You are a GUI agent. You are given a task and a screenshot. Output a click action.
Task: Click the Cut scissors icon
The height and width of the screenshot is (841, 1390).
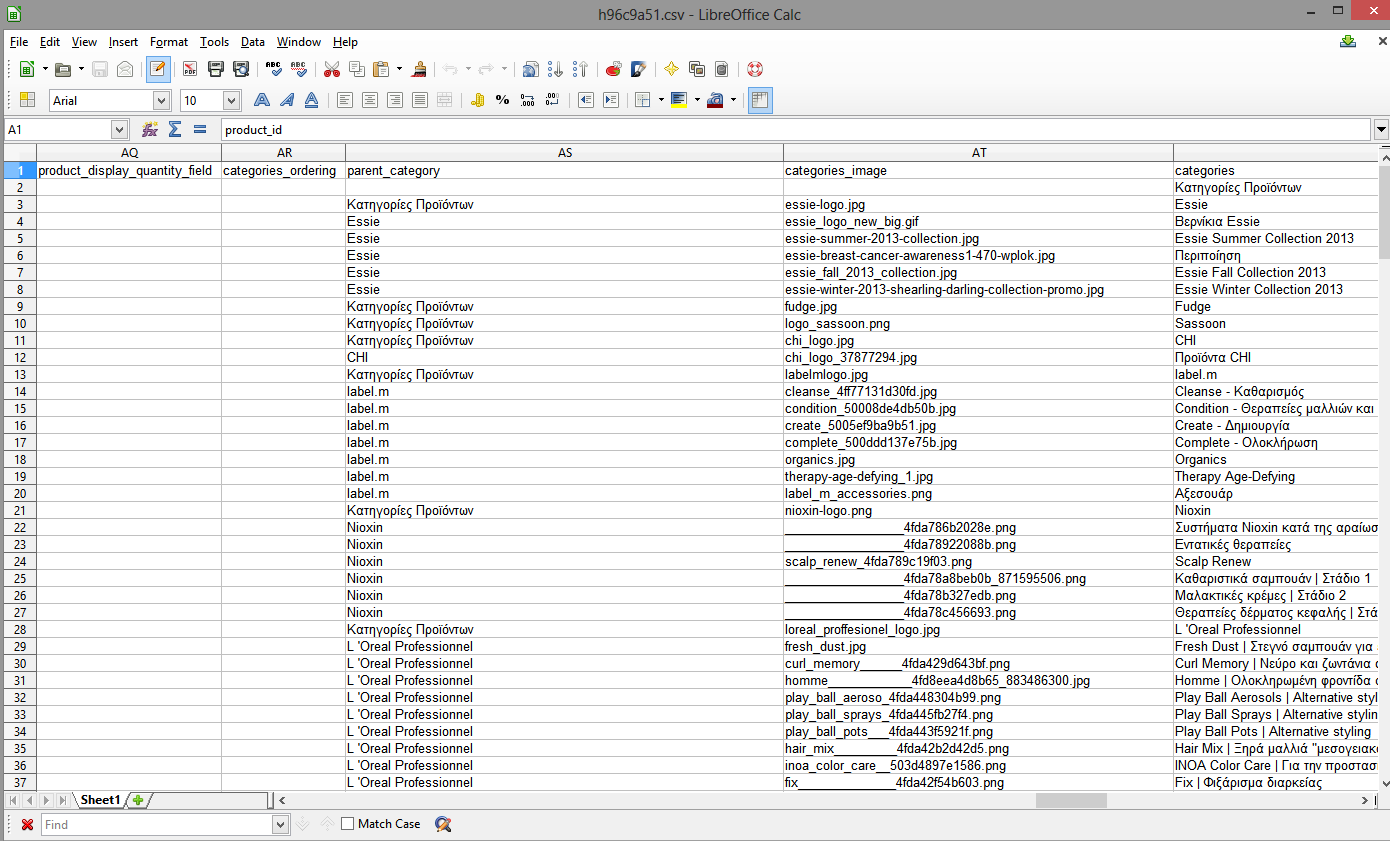coord(331,69)
